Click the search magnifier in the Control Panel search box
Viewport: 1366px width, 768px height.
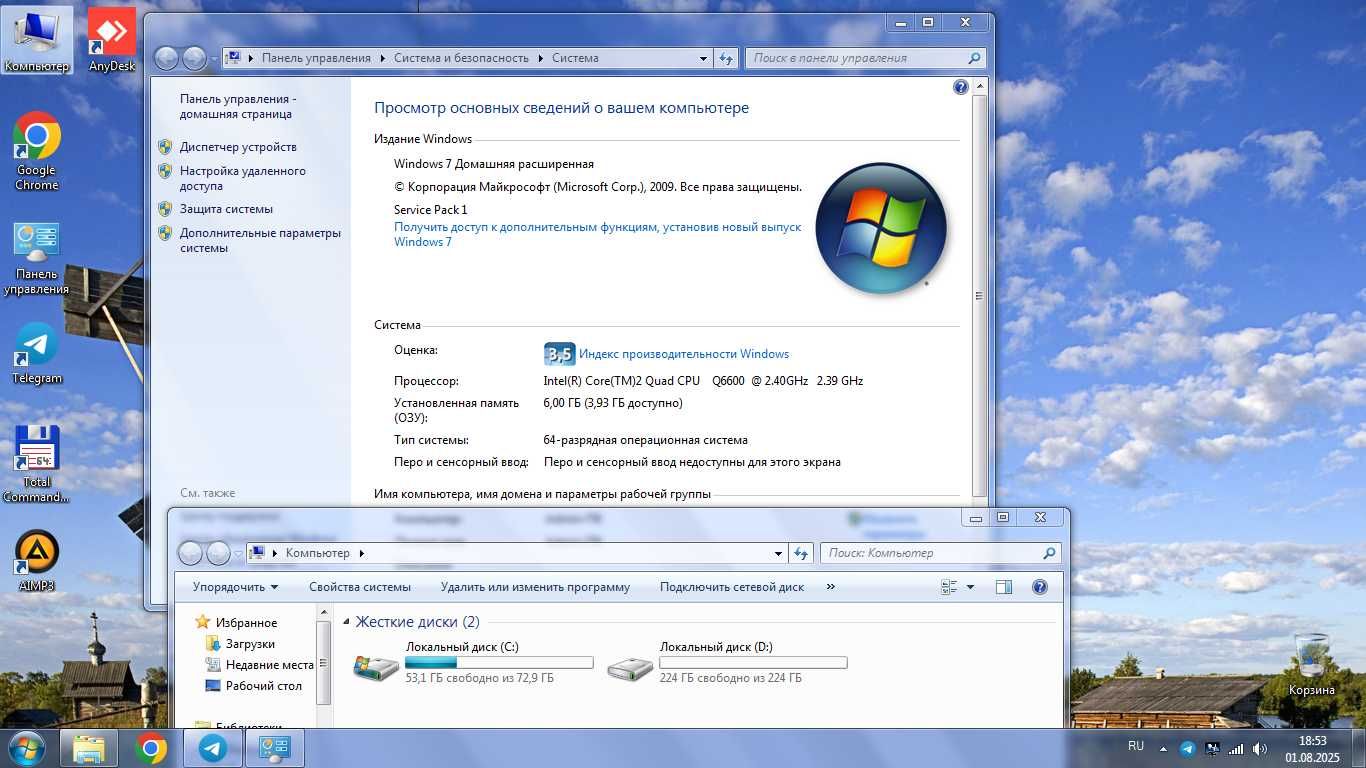pyautogui.click(x=975, y=58)
